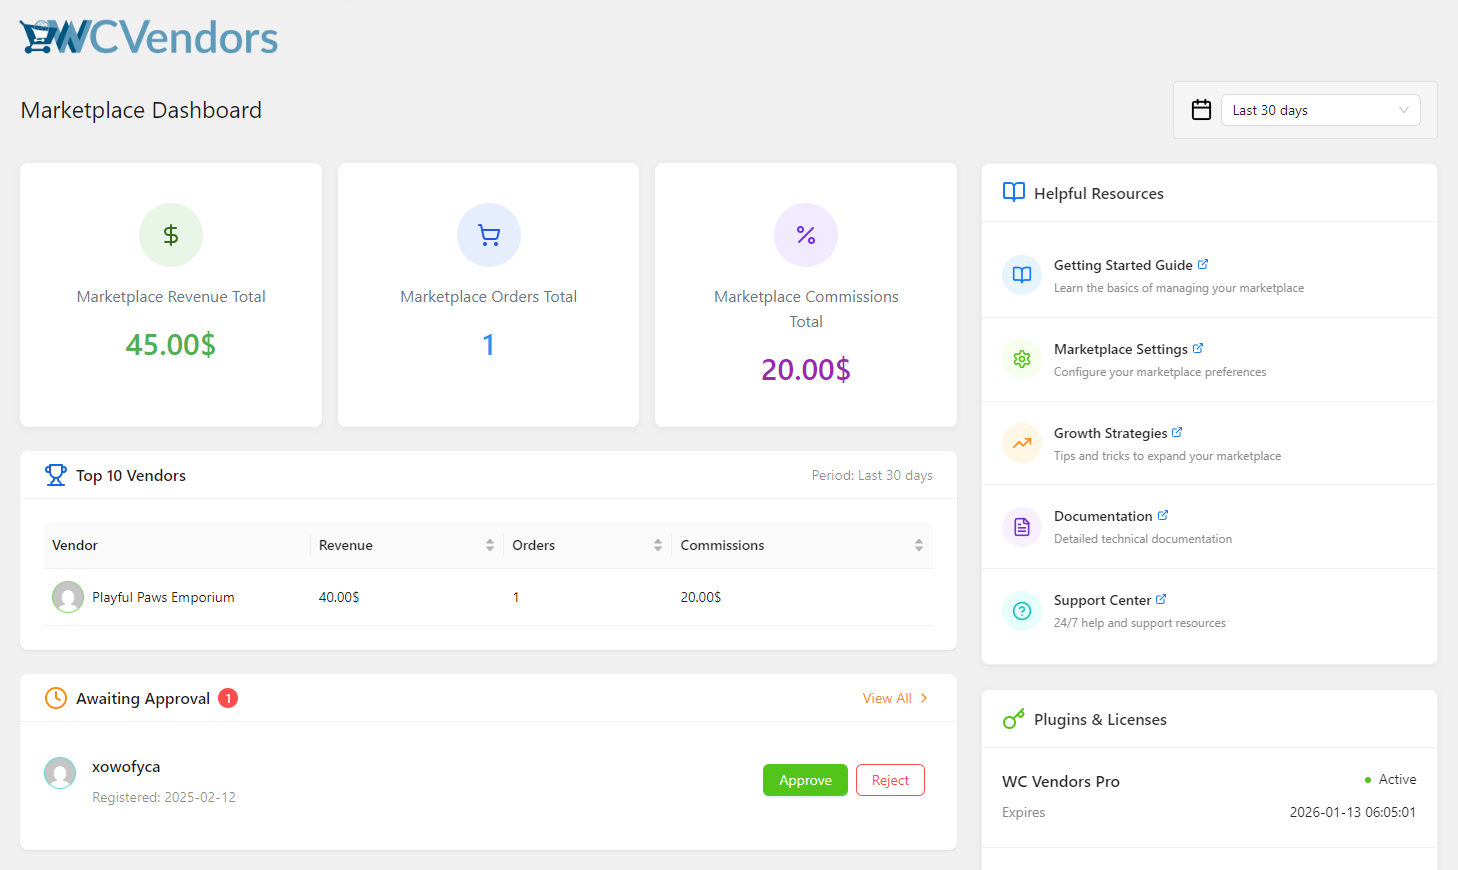Click the Documentation file icon
The height and width of the screenshot is (870, 1458).
[1021, 527]
